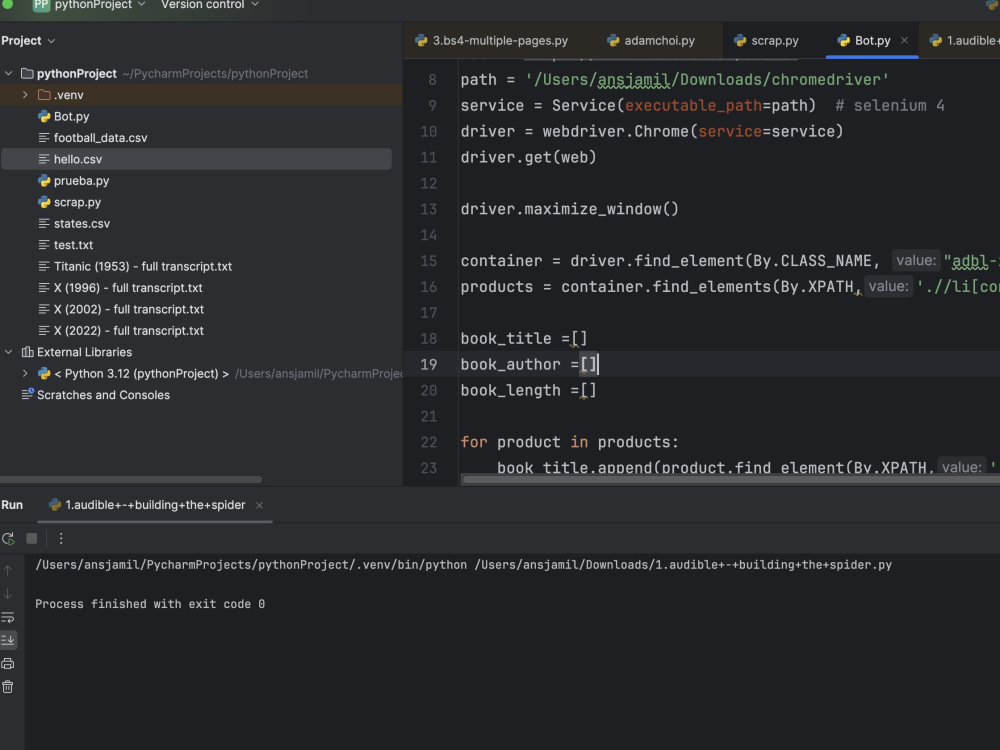Click the '# selenium 4' comment
Viewport: 1000px width, 750px height.
click(x=890, y=105)
